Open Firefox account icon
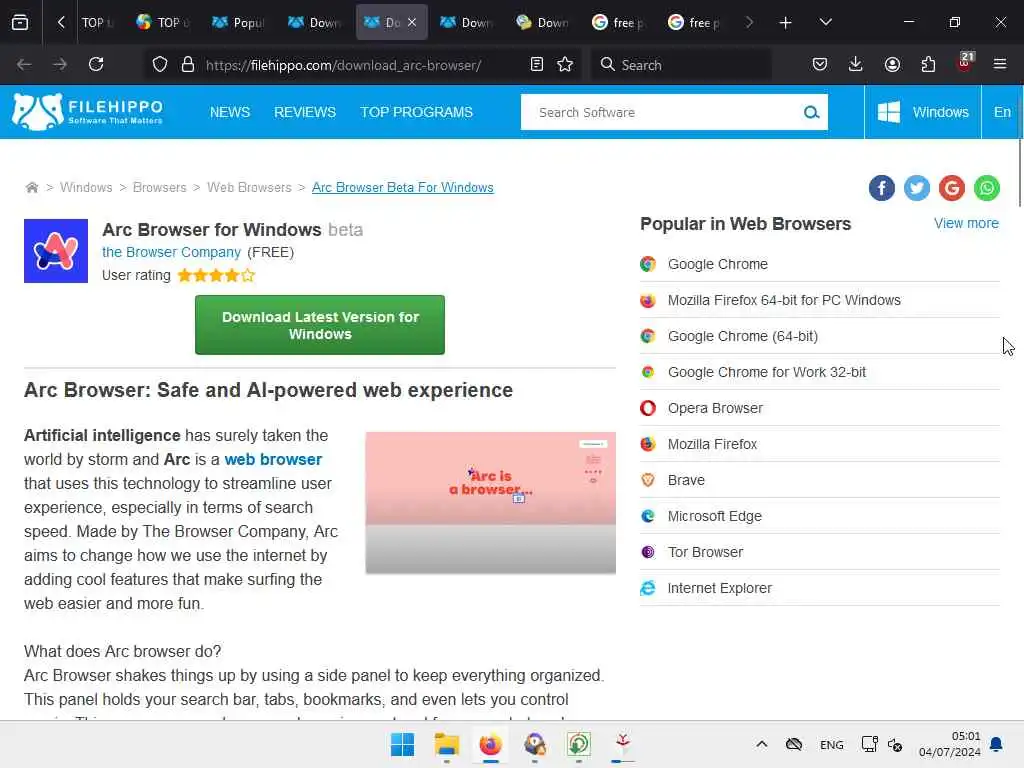Screen dimensions: 1024x768 (892, 64)
